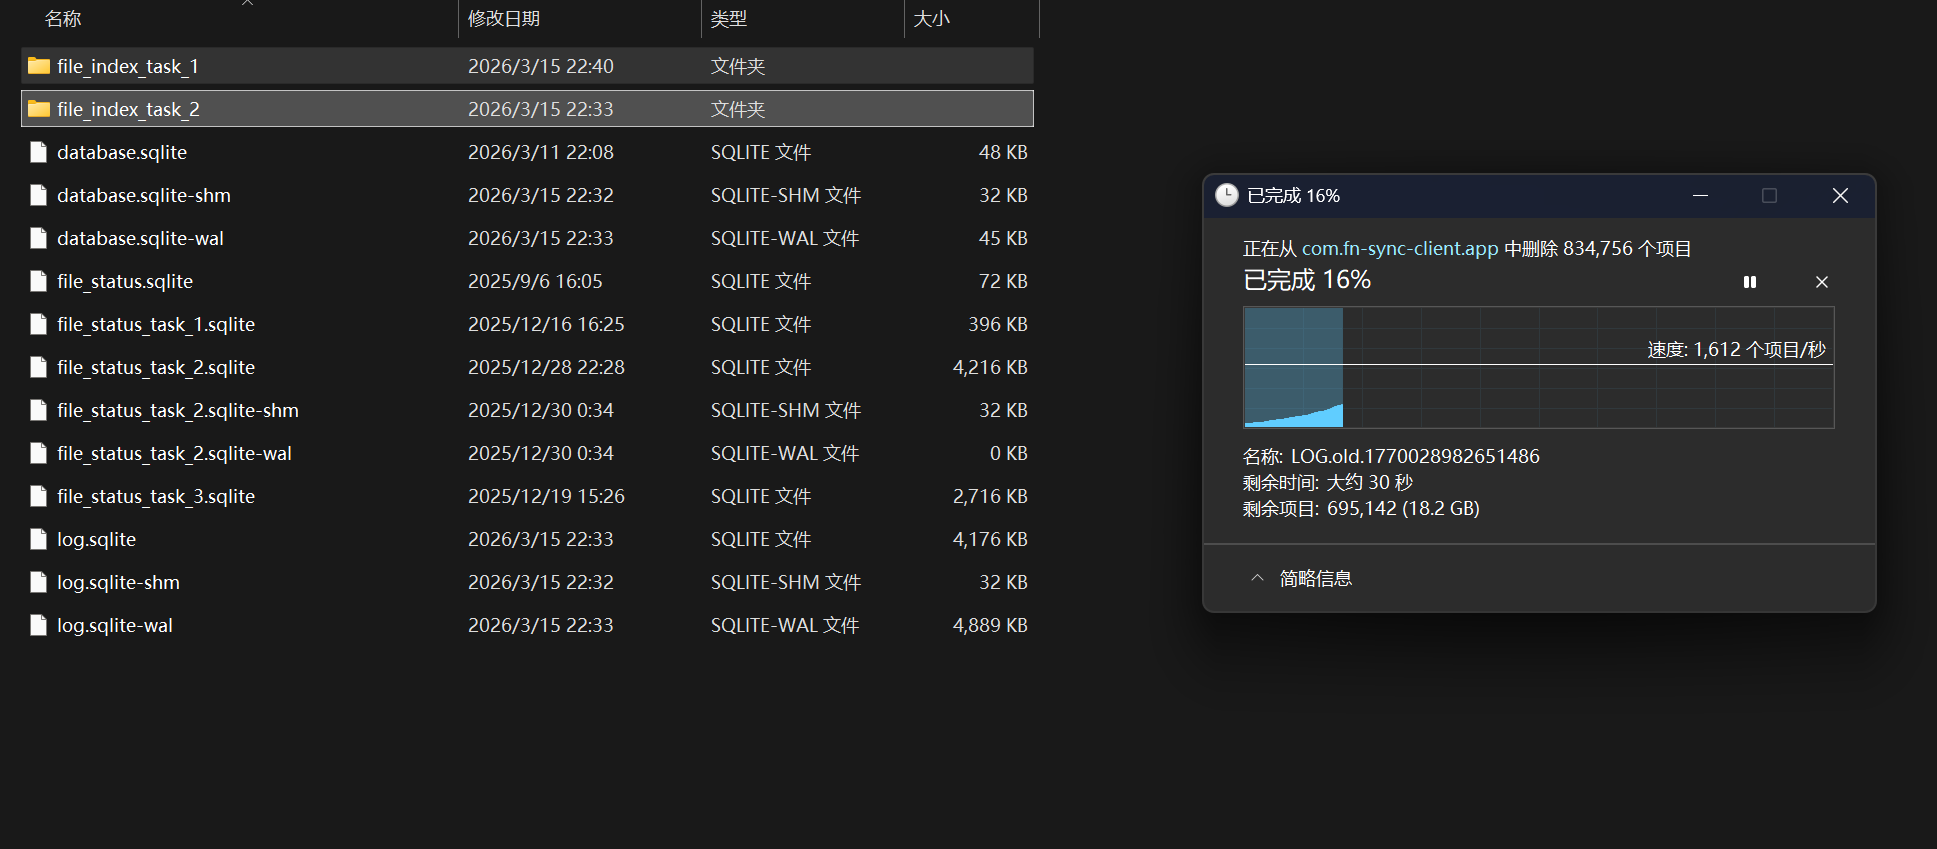Click the file_status_task_3.sqlite file icon
The image size is (1937, 849).
[39, 496]
